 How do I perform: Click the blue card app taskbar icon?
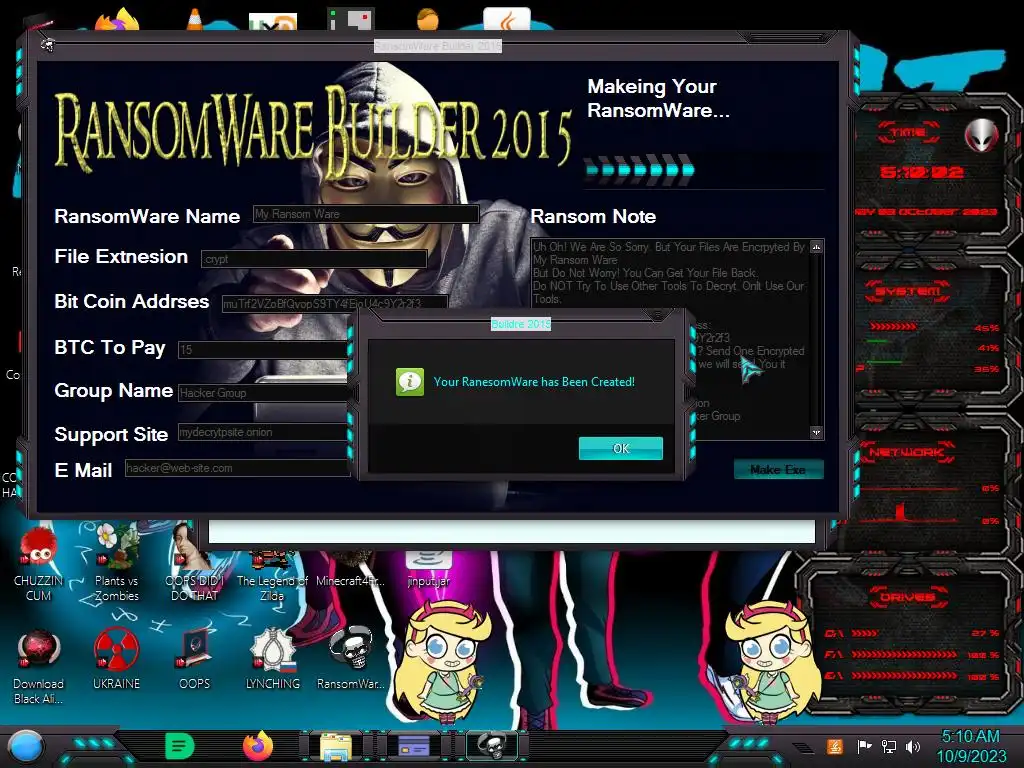(413, 746)
